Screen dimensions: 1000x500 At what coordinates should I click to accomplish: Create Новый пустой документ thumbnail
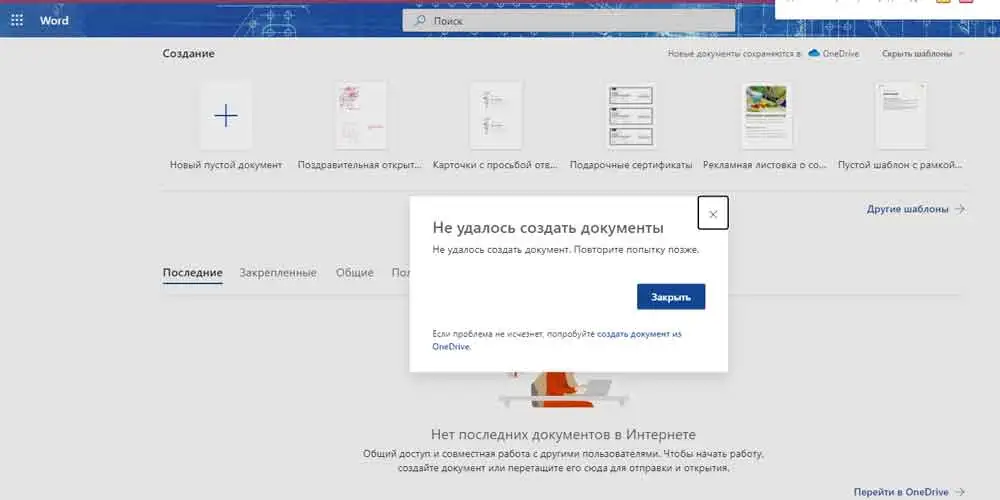pos(226,115)
